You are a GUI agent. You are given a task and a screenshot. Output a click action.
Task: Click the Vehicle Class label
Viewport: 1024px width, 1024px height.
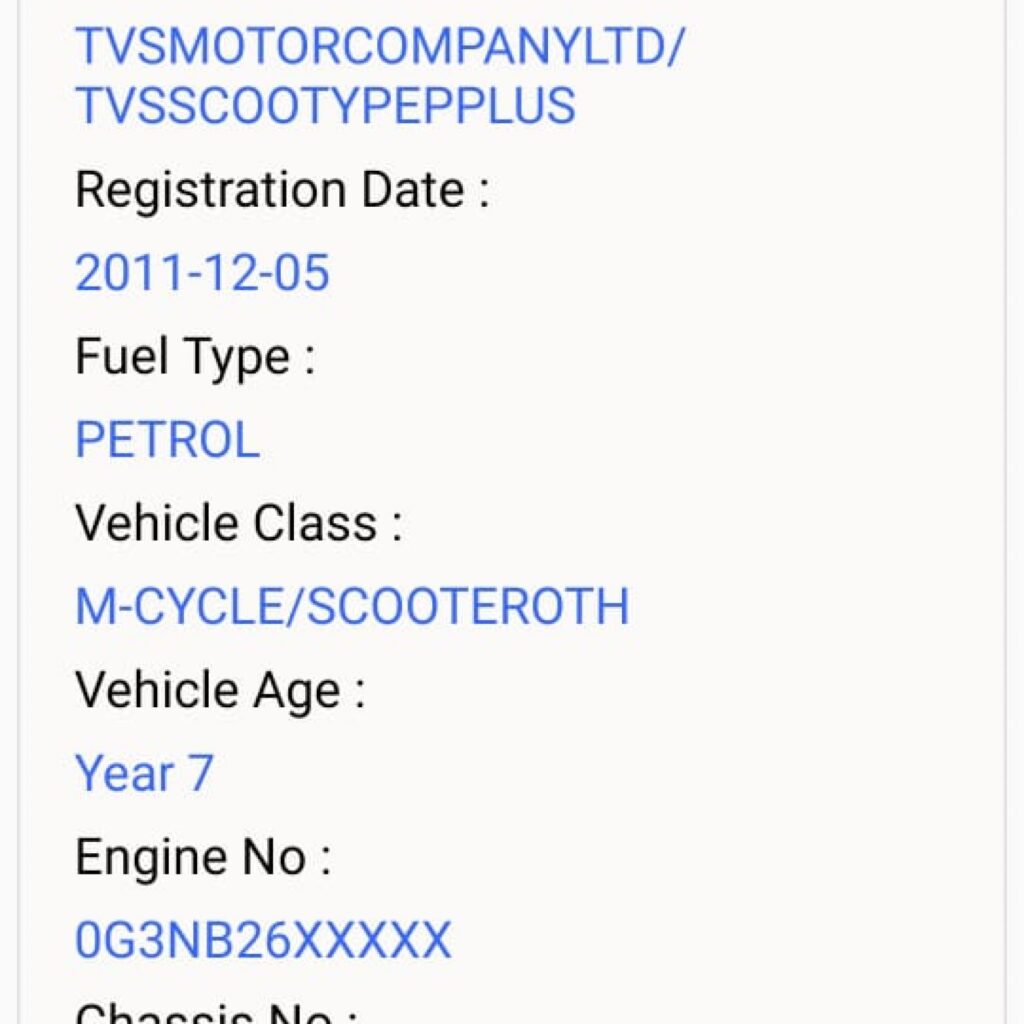click(238, 524)
